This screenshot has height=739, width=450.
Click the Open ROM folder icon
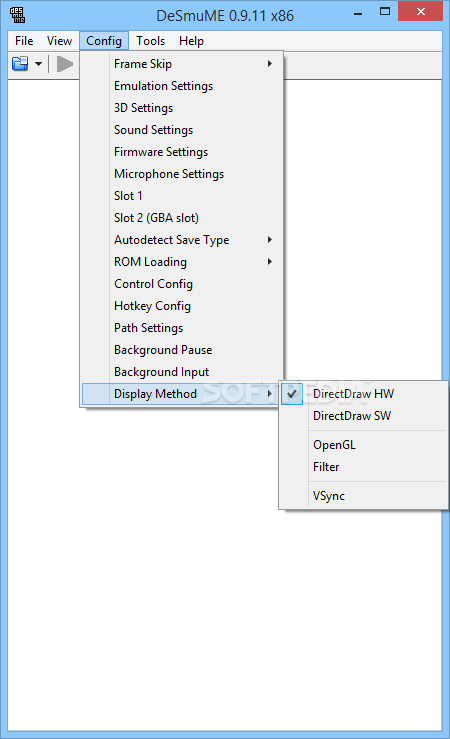20,64
